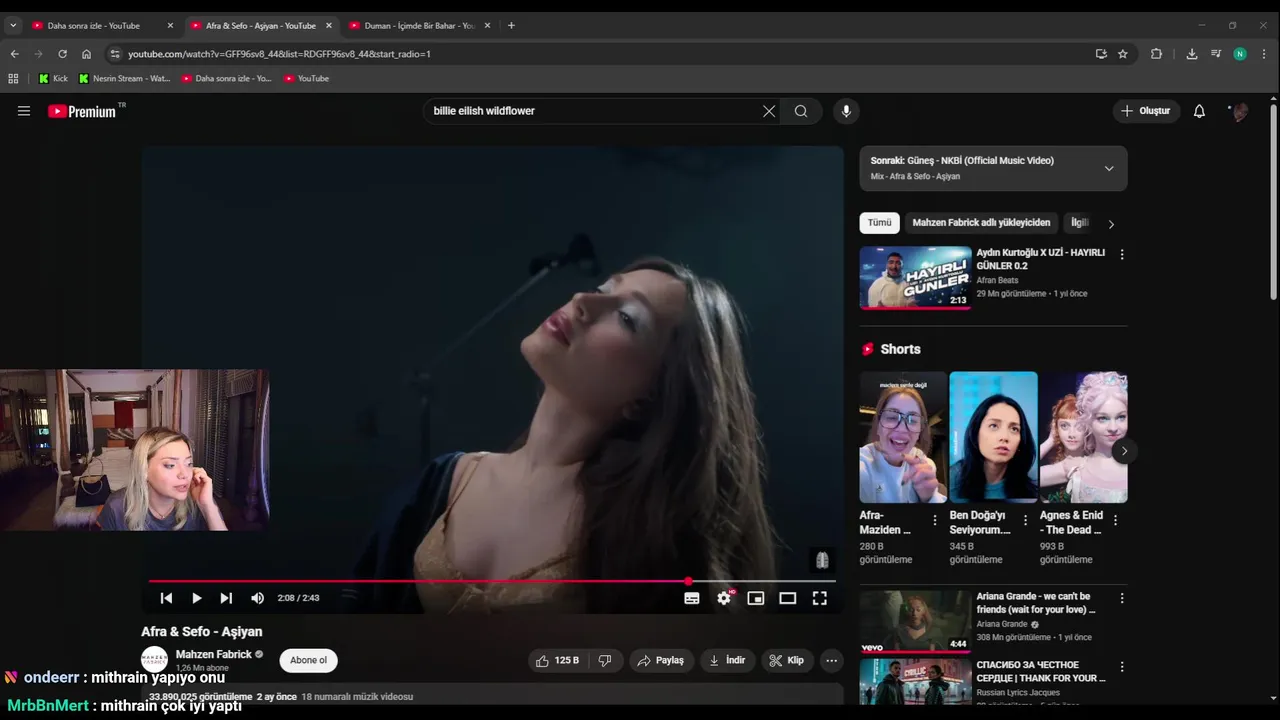Create a clip with Klip button
The image size is (1280, 720).
click(786, 660)
